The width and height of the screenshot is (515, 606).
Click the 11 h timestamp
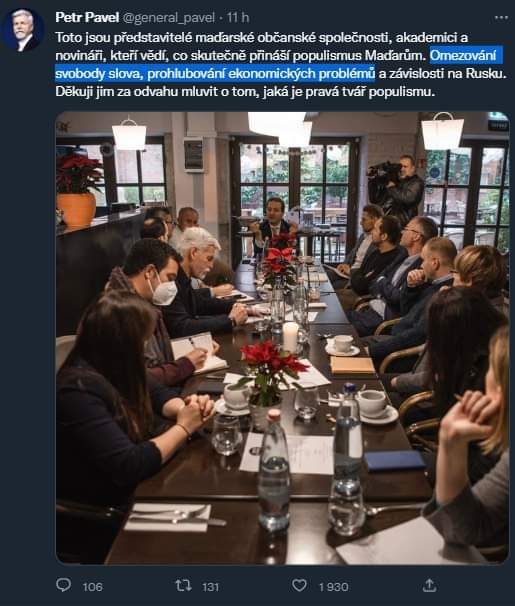[x=238, y=18]
